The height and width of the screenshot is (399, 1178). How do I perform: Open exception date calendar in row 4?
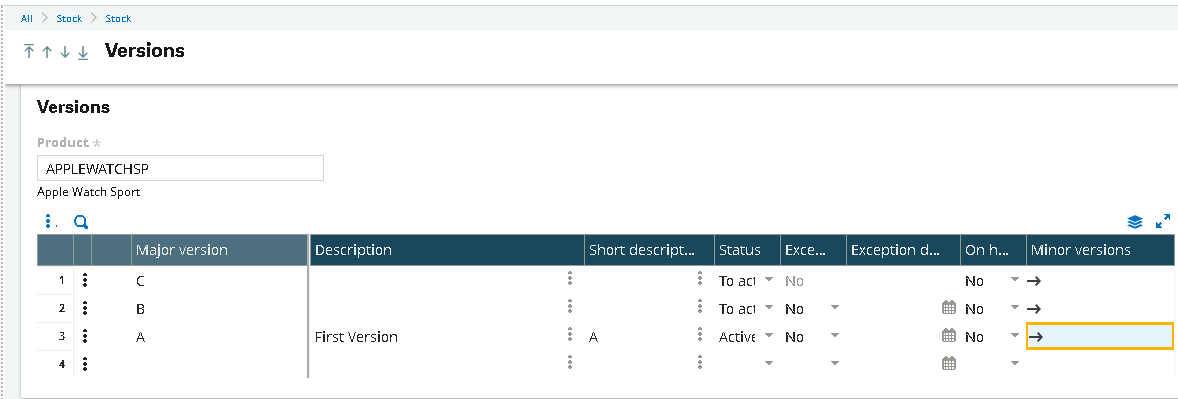[x=949, y=364]
